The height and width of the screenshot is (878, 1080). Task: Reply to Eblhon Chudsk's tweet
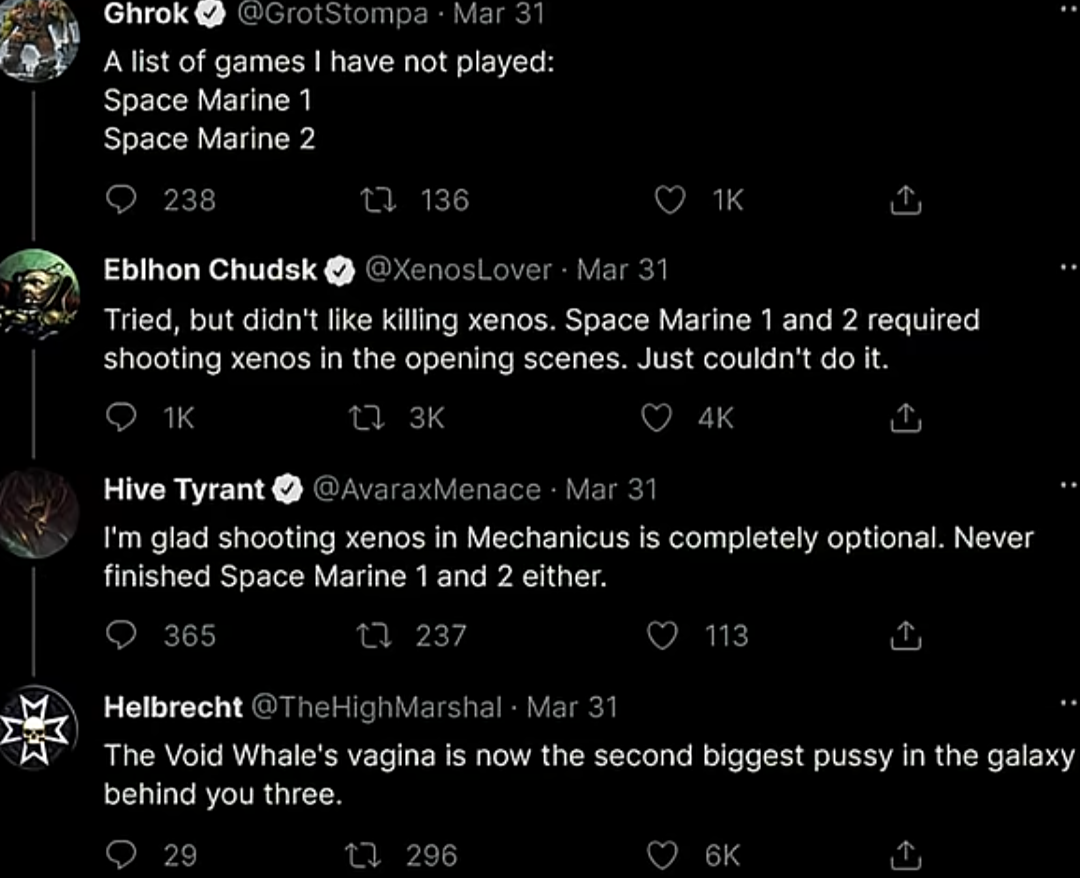[x=121, y=417]
